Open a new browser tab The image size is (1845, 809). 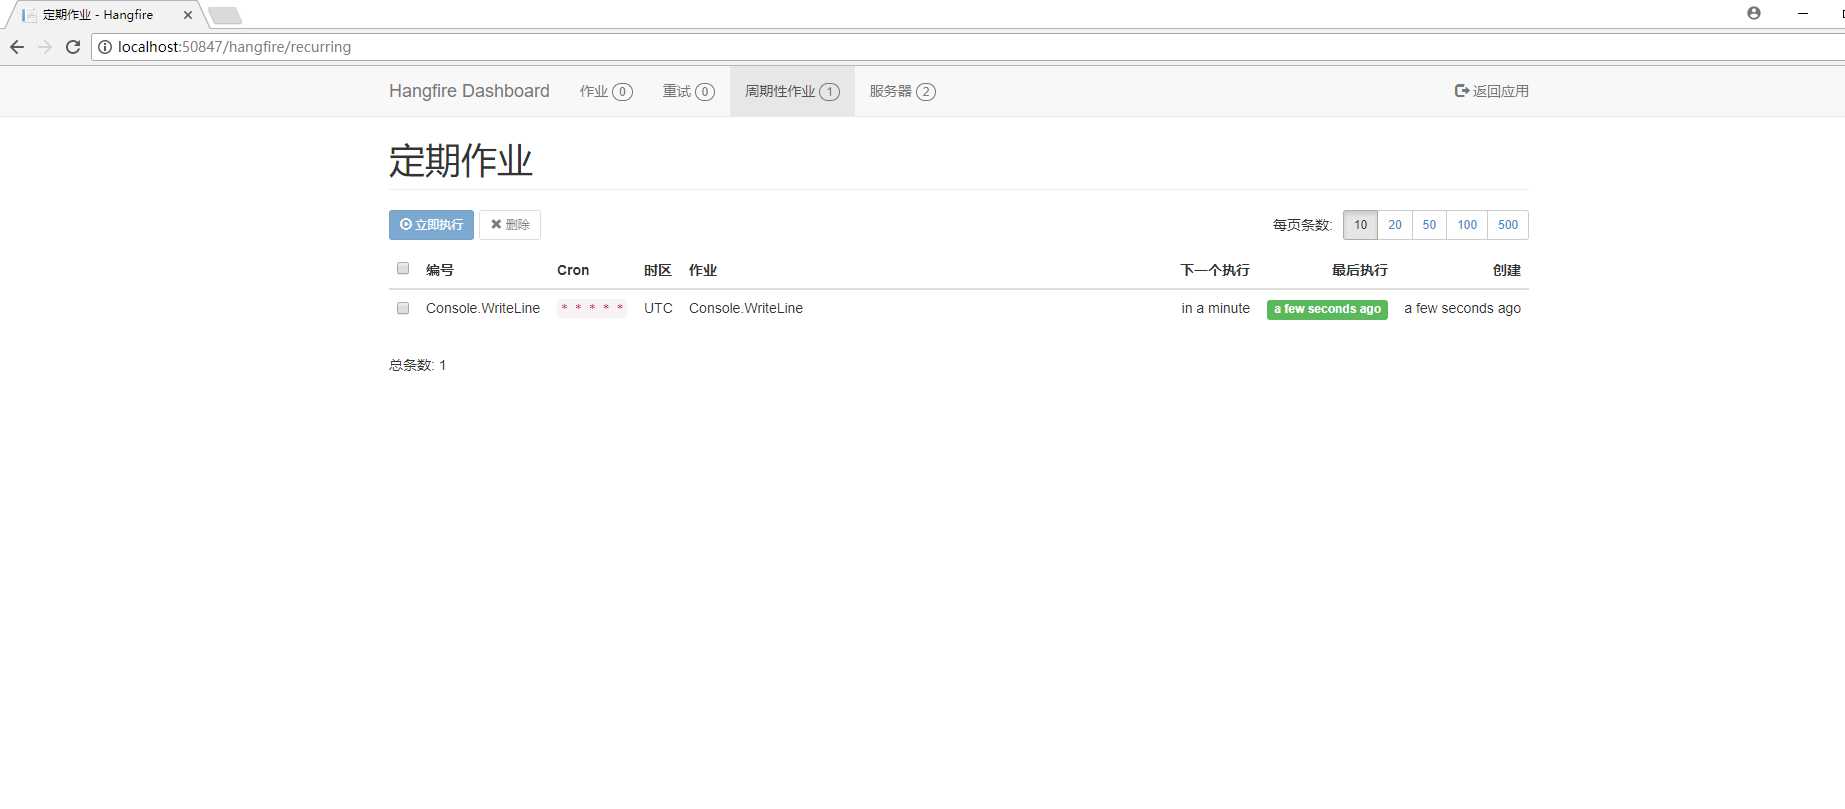[x=225, y=15]
